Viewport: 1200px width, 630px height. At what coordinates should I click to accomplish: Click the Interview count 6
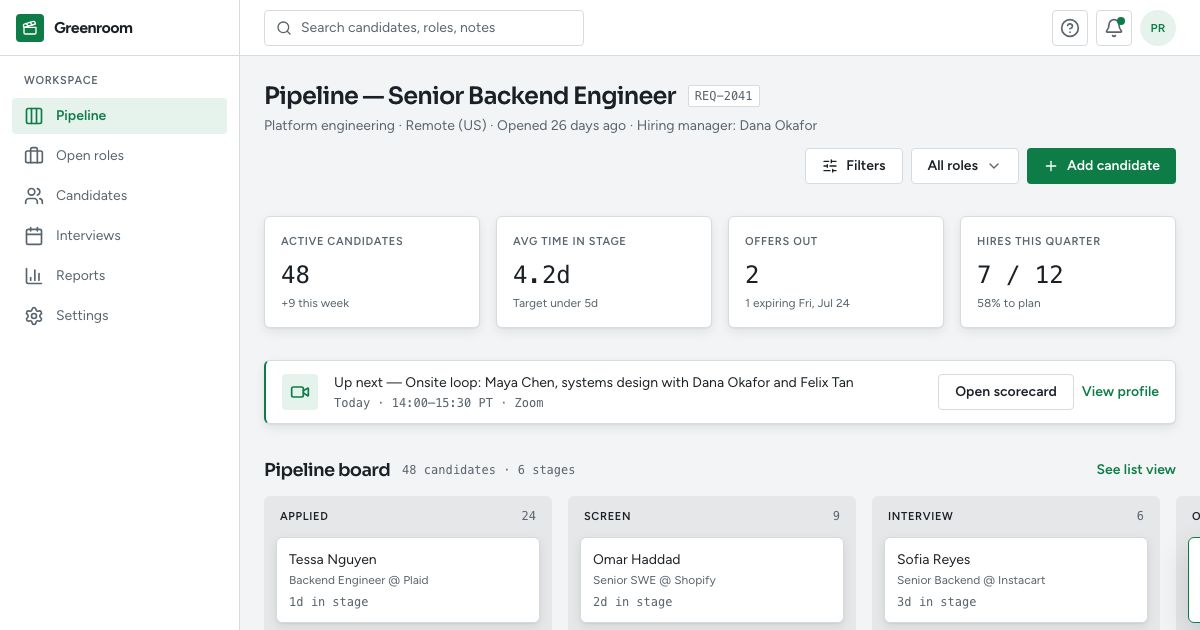1140,516
